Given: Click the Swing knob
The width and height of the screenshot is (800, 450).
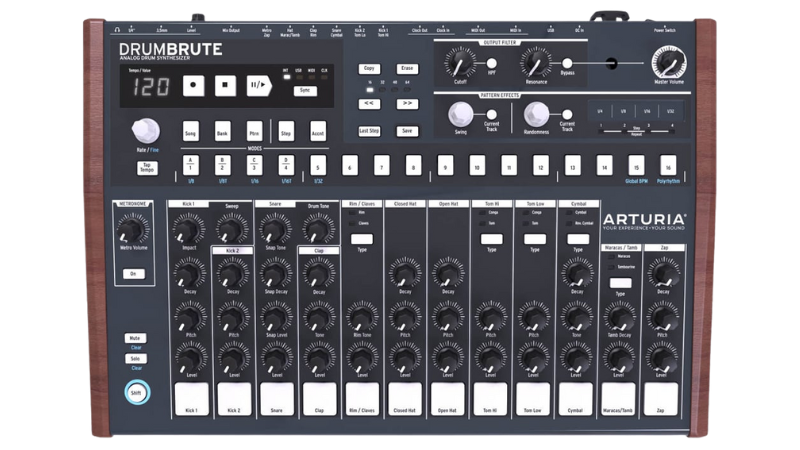Looking at the screenshot, I should [x=461, y=114].
